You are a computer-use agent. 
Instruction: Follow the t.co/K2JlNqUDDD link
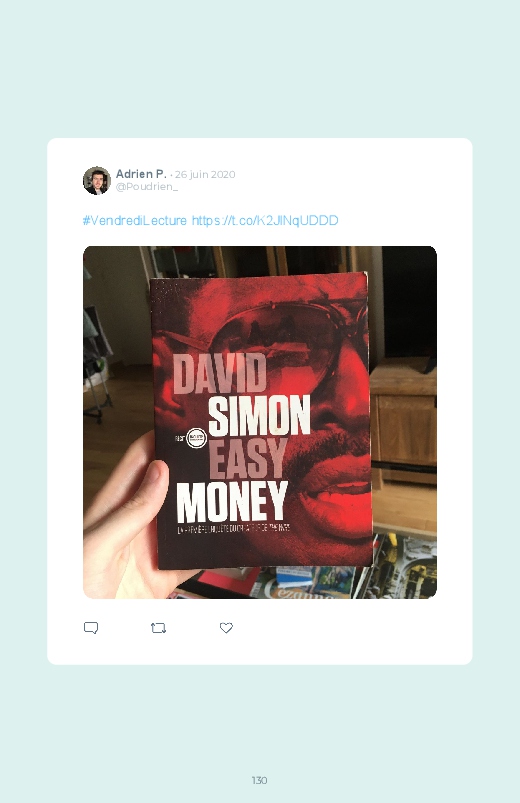(265, 221)
